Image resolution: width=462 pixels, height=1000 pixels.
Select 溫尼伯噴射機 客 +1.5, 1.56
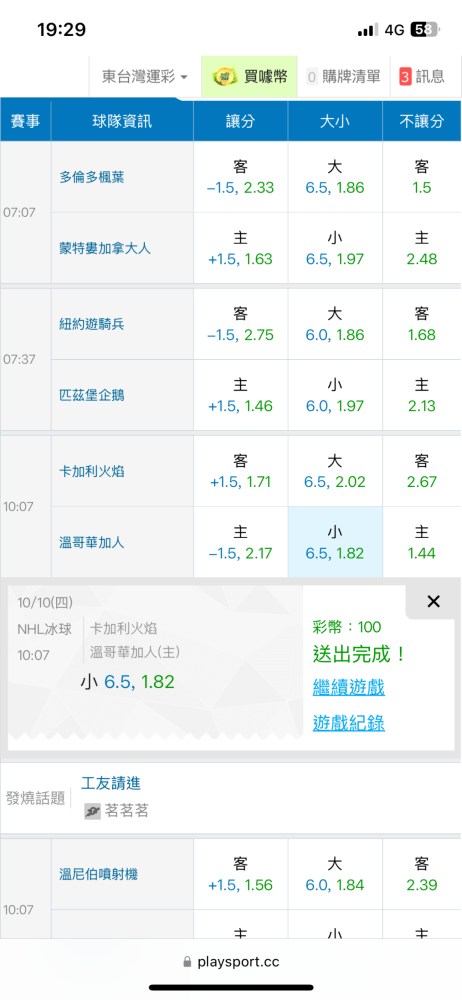pyautogui.click(x=241, y=874)
